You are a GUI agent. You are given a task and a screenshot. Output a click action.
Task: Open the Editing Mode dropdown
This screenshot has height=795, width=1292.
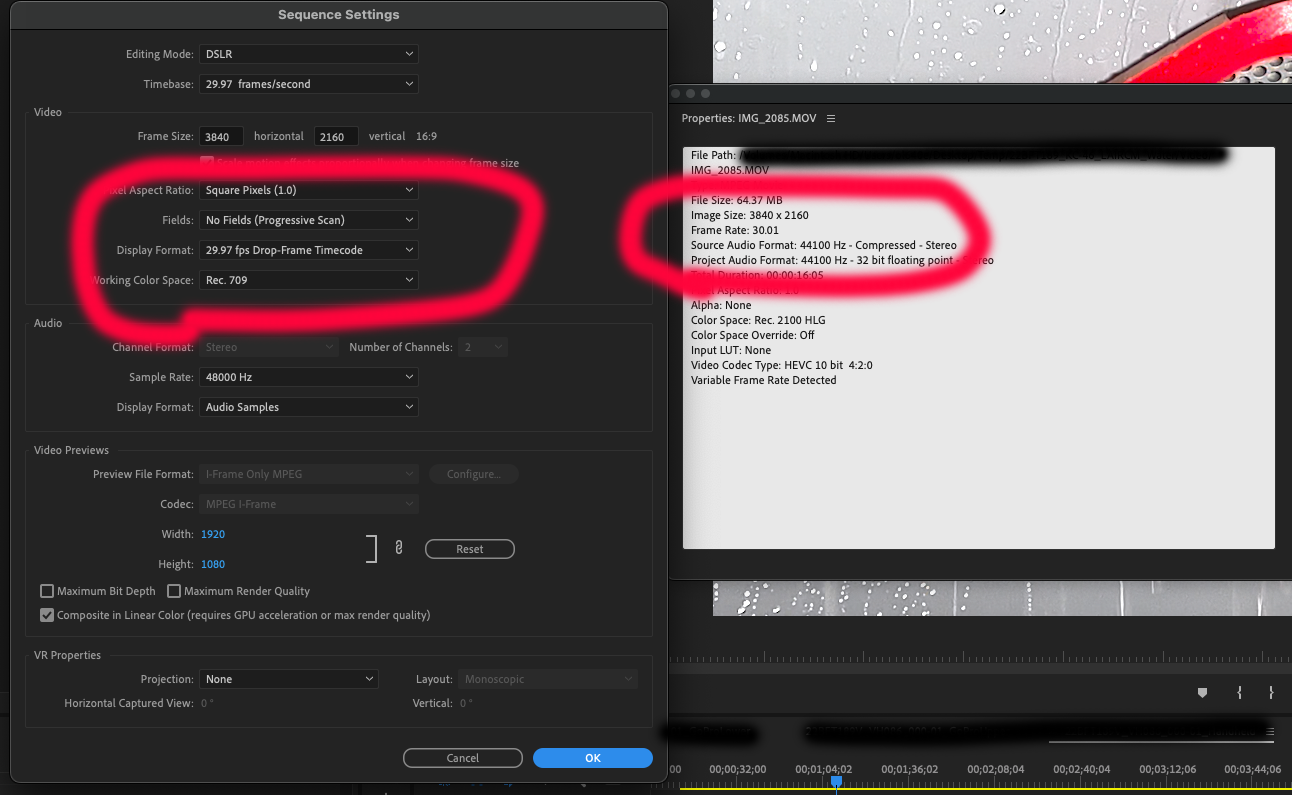308,53
